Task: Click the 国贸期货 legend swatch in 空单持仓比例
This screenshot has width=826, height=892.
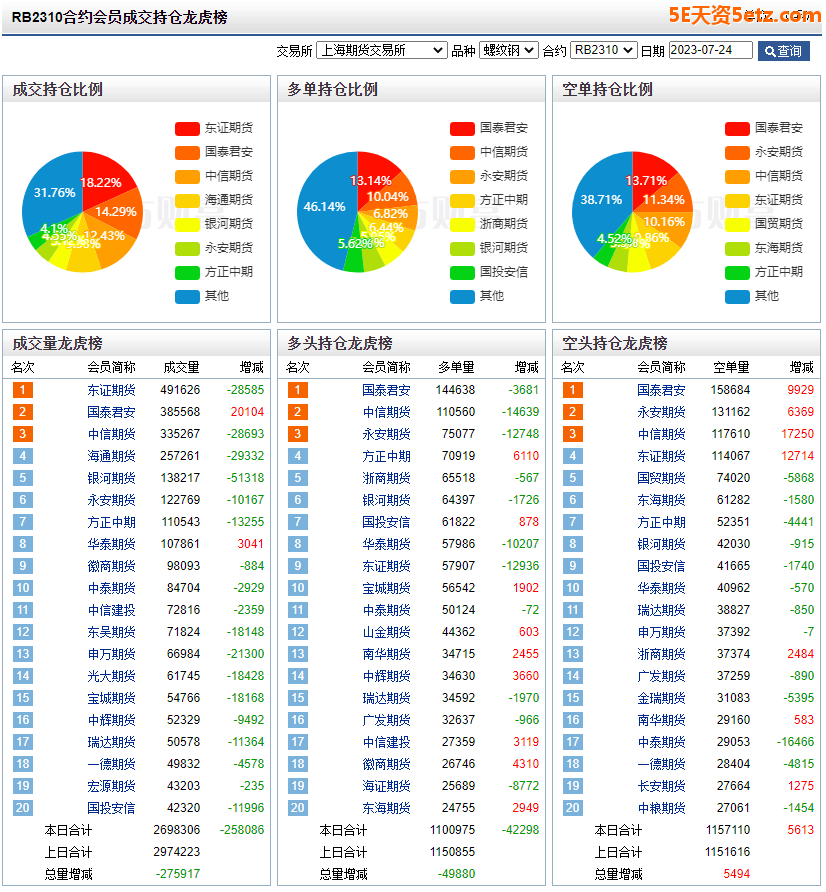Action: tap(737, 224)
